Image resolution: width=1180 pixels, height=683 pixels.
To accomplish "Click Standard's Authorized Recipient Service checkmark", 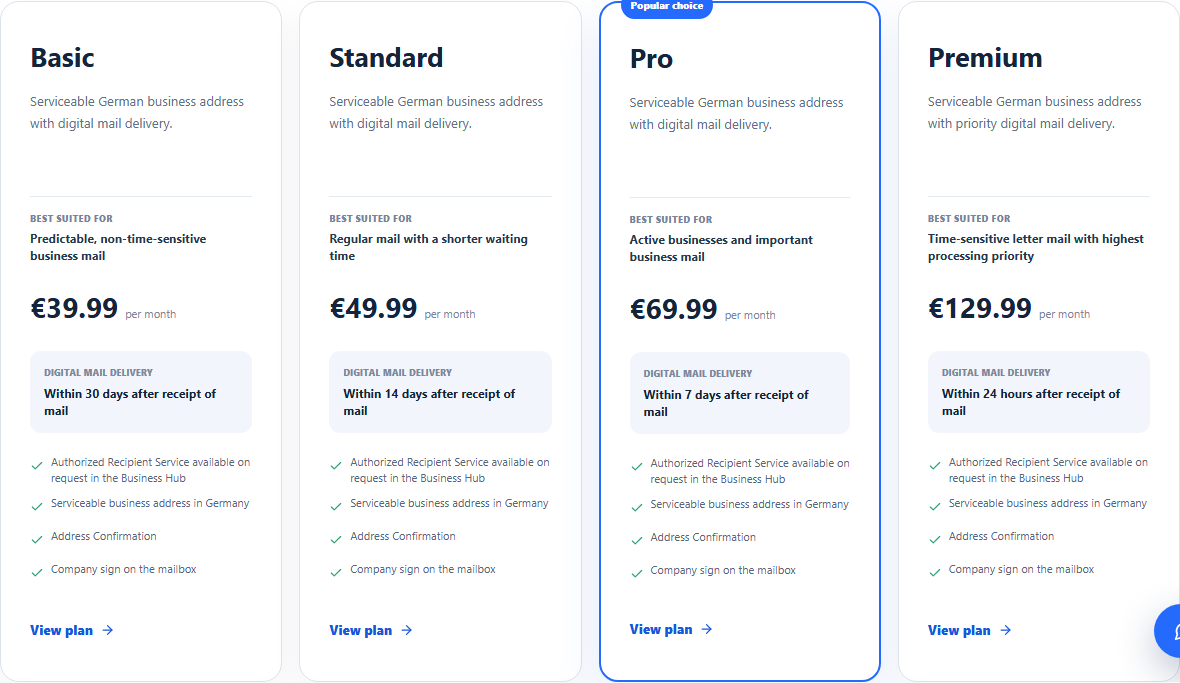I will click(336, 466).
